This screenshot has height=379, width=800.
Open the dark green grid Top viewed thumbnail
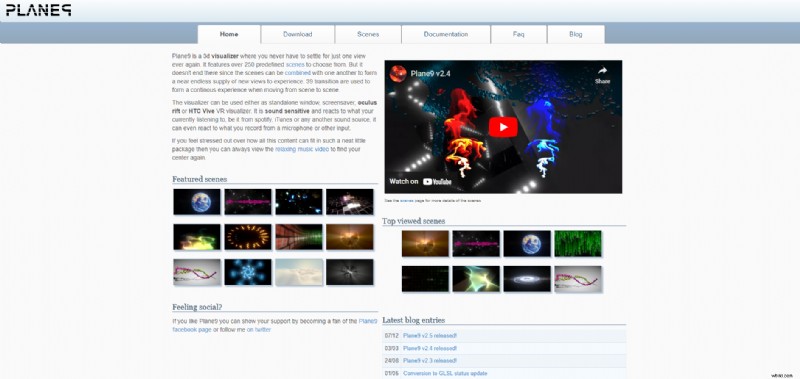point(426,279)
